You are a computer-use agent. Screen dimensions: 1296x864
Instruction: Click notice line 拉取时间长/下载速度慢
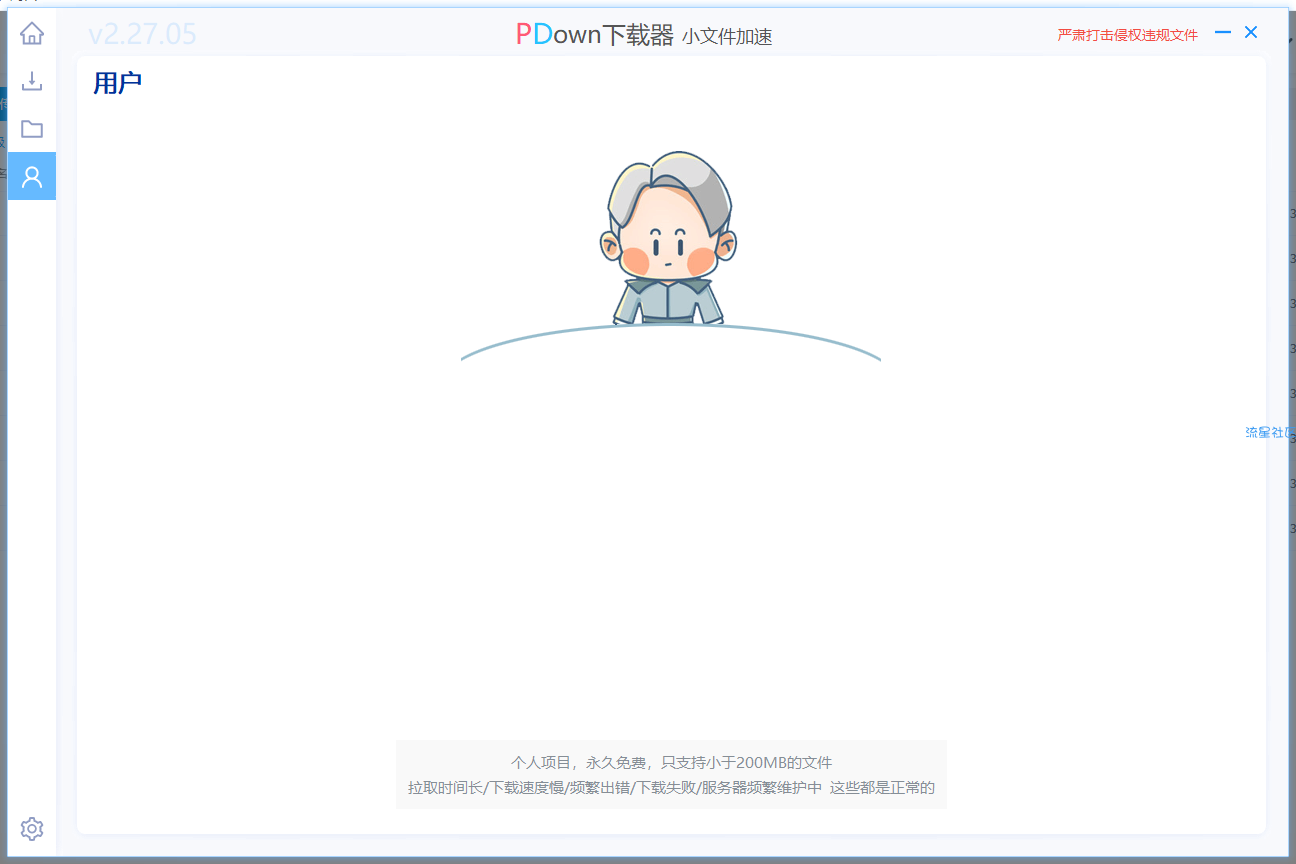(671, 788)
